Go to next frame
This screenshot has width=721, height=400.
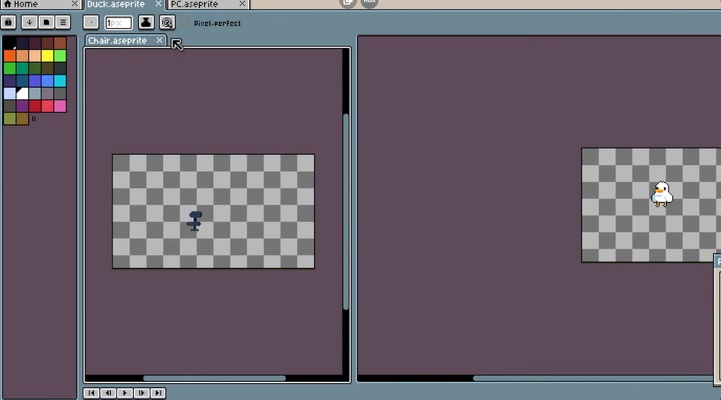click(142, 393)
